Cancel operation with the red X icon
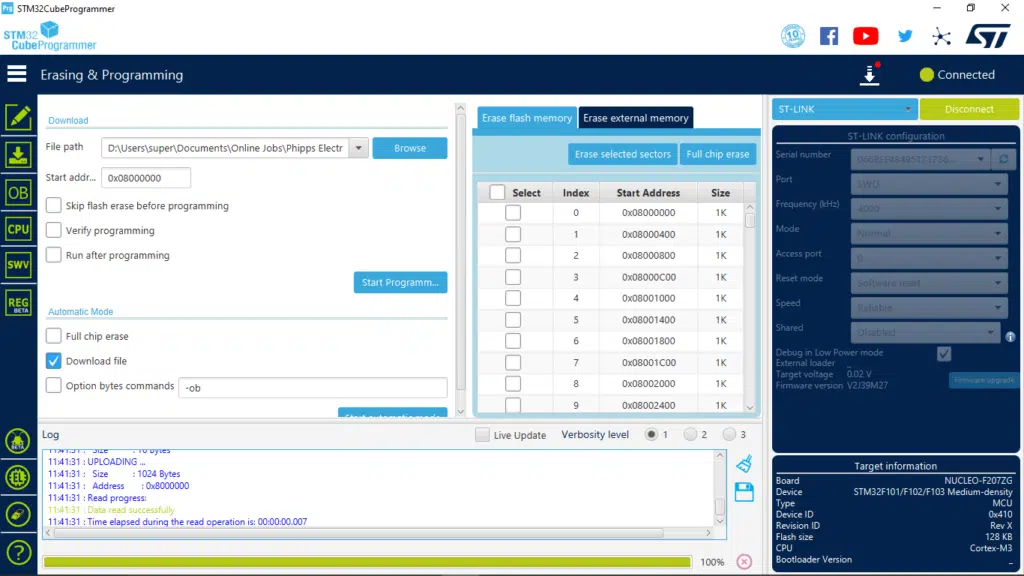 click(744, 562)
